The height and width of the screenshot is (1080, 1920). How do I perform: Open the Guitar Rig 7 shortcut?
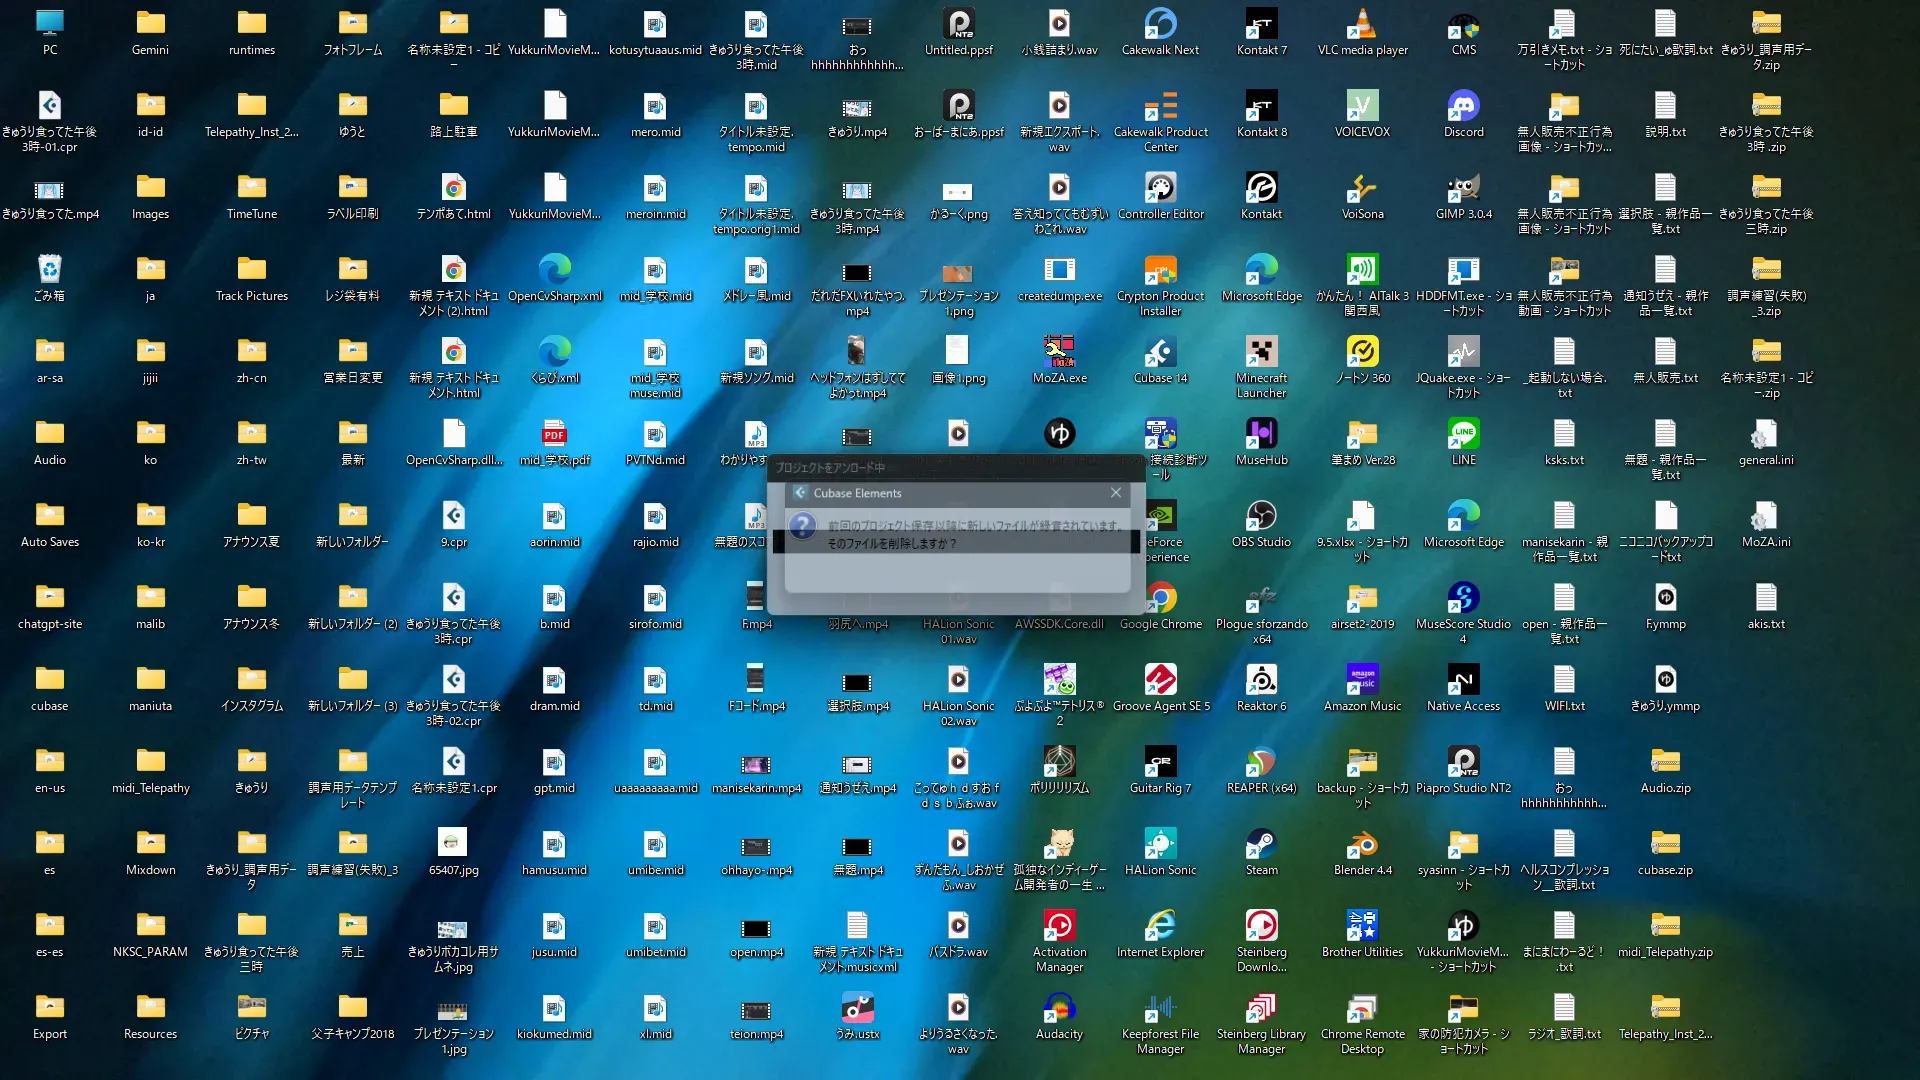point(1160,763)
